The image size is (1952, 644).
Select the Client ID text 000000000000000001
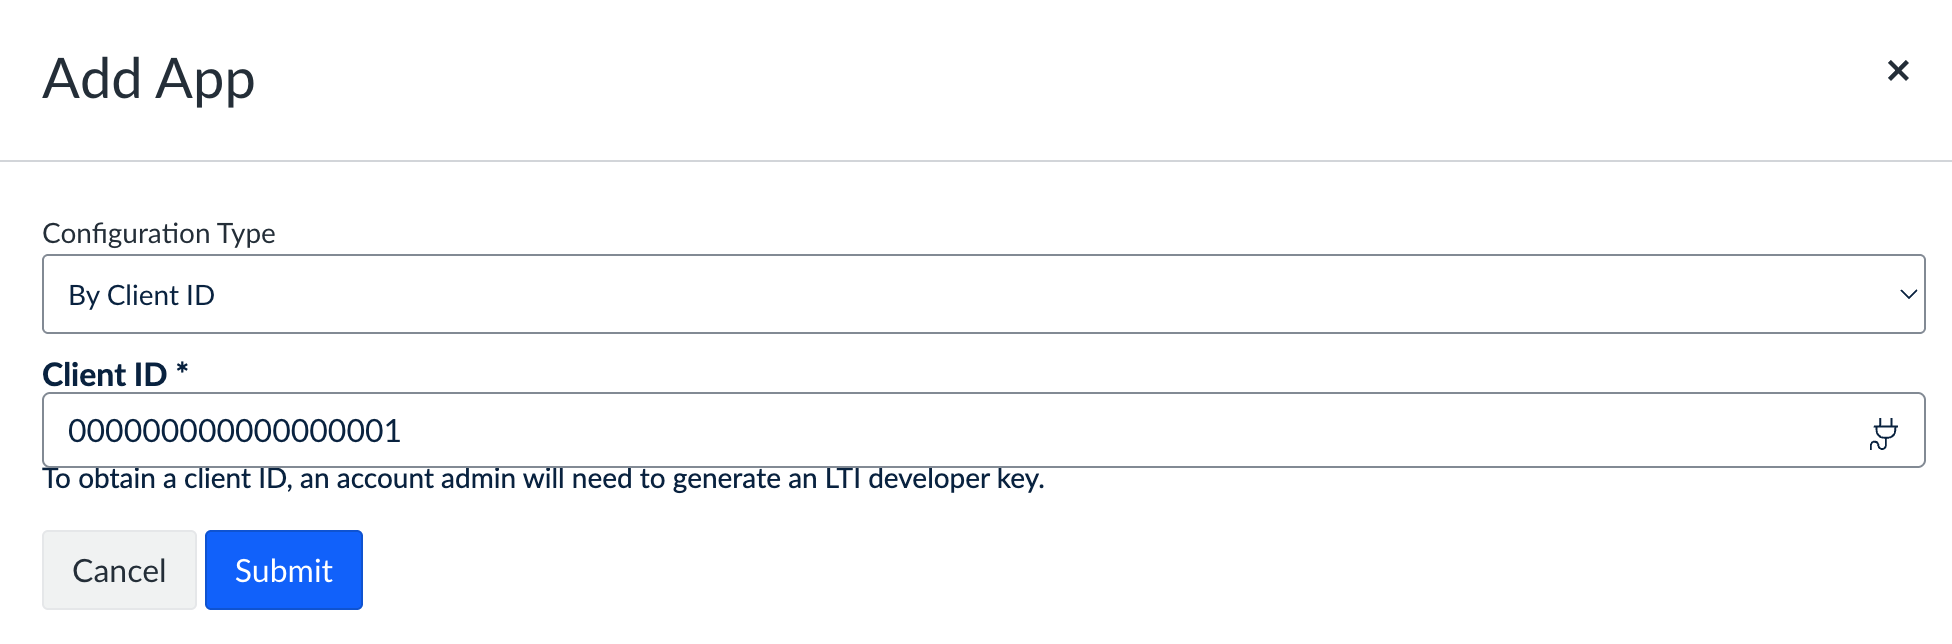pyautogui.click(x=236, y=430)
